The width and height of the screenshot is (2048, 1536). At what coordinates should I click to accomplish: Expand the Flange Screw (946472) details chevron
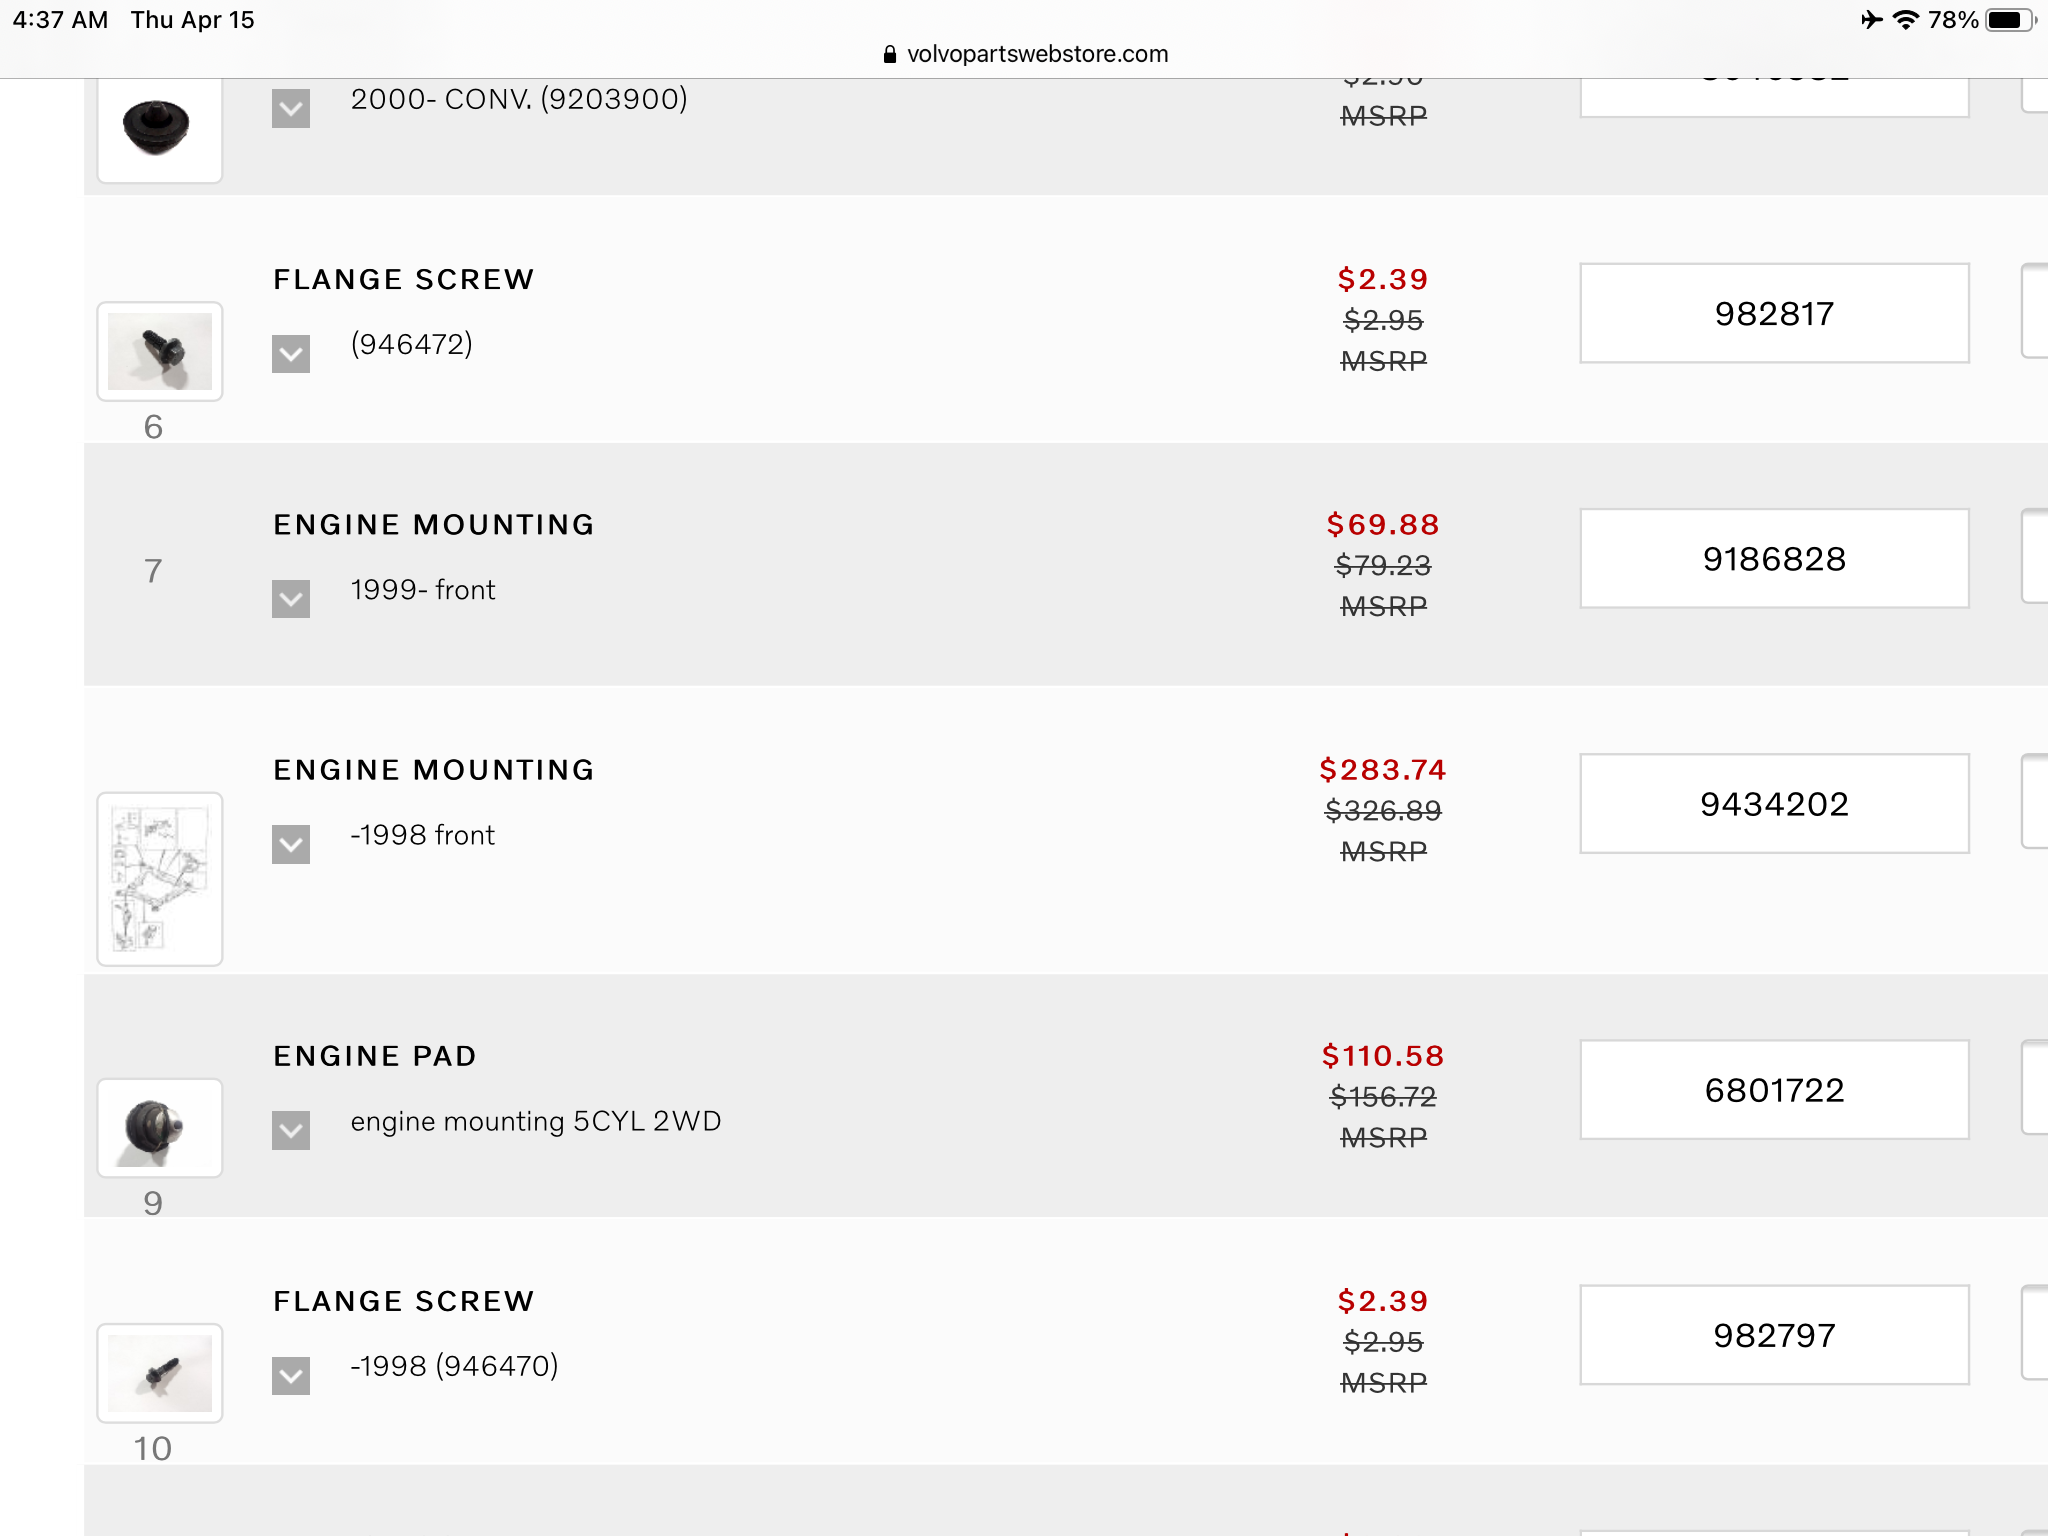coord(291,354)
